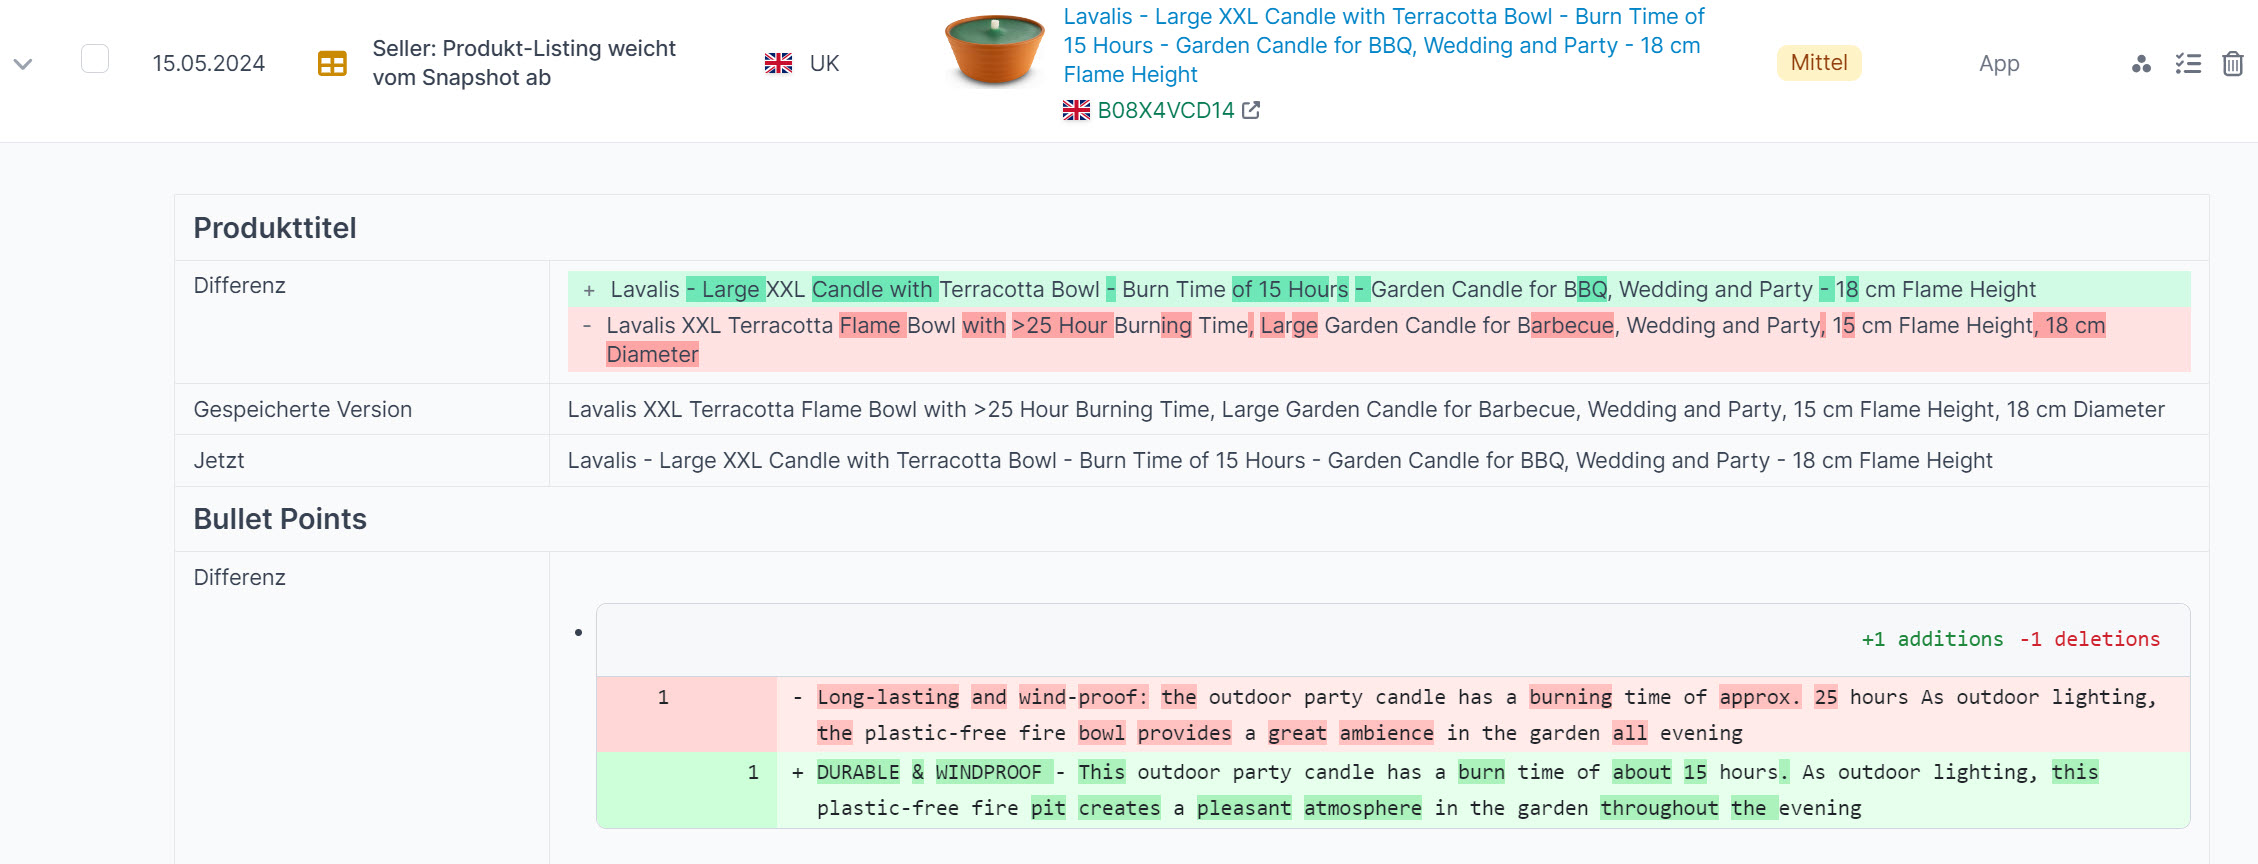Collapse the alert row with the chevron
Image resolution: width=2258 pixels, height=864 pixels.
pos(23,64)
